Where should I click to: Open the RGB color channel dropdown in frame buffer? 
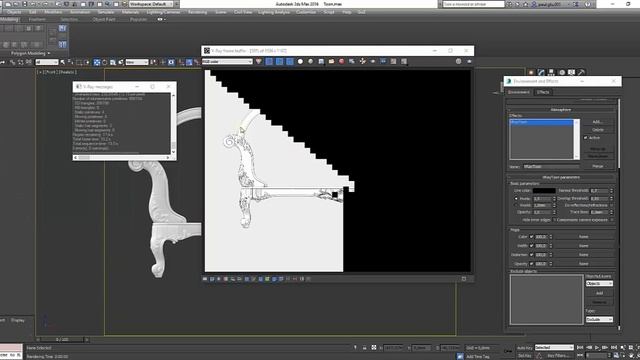point(227,62)
